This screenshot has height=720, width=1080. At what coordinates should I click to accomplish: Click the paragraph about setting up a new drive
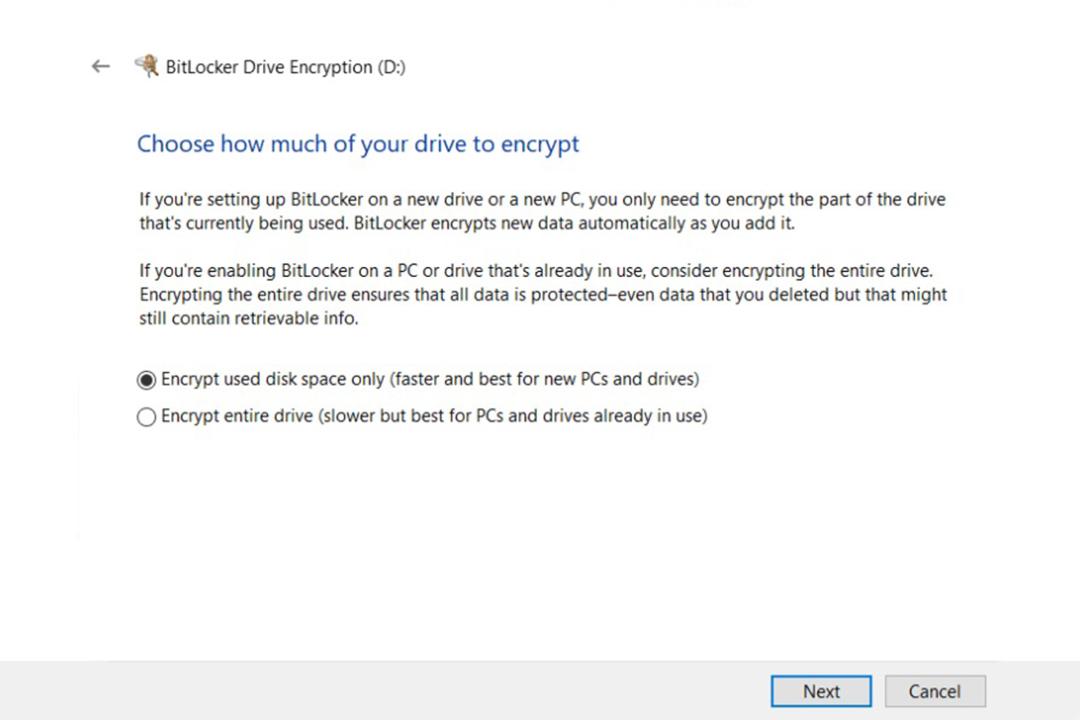[542, 211]
